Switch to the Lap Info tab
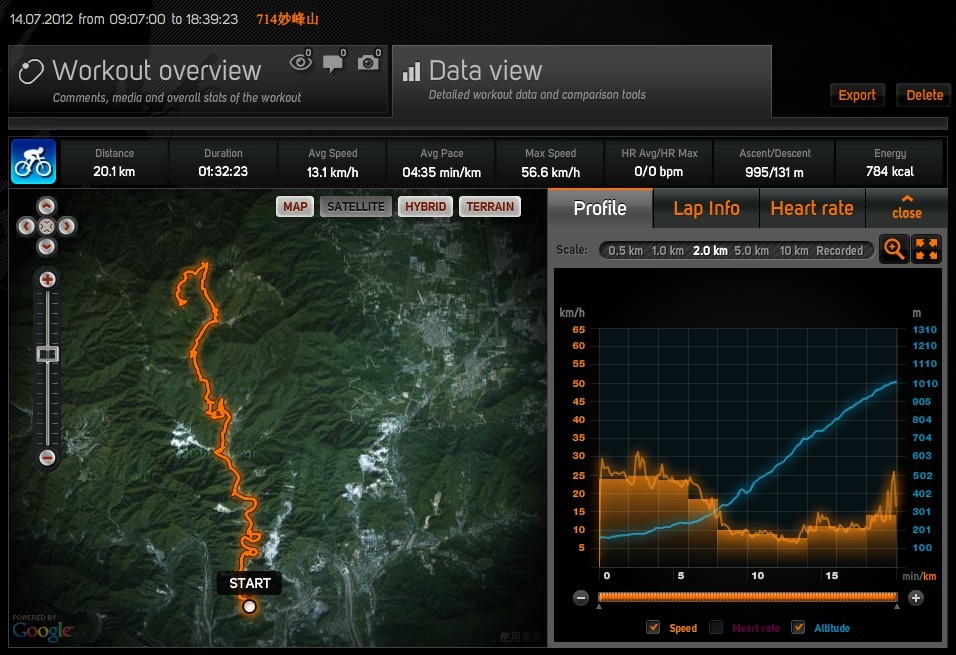Image resolution: width=956 pixels, height=655 pixels. coord(706,208)
